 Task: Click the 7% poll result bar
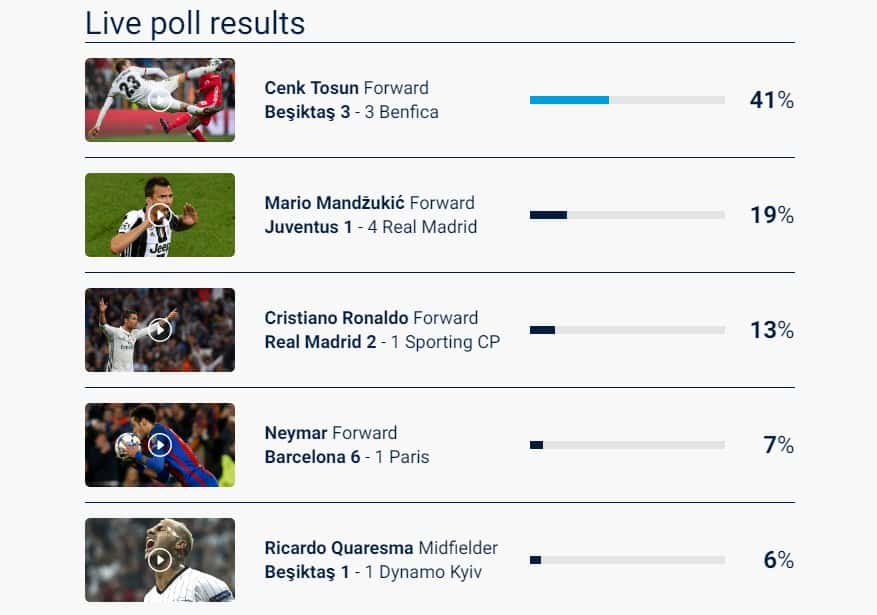[627, 445]
